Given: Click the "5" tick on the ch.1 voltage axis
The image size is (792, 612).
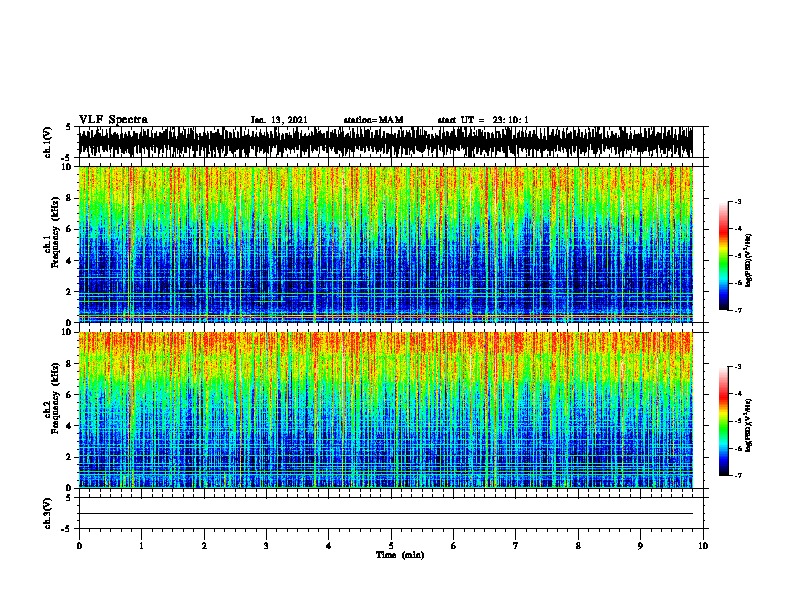Looking at the screenshot, I should click(69, 127).
